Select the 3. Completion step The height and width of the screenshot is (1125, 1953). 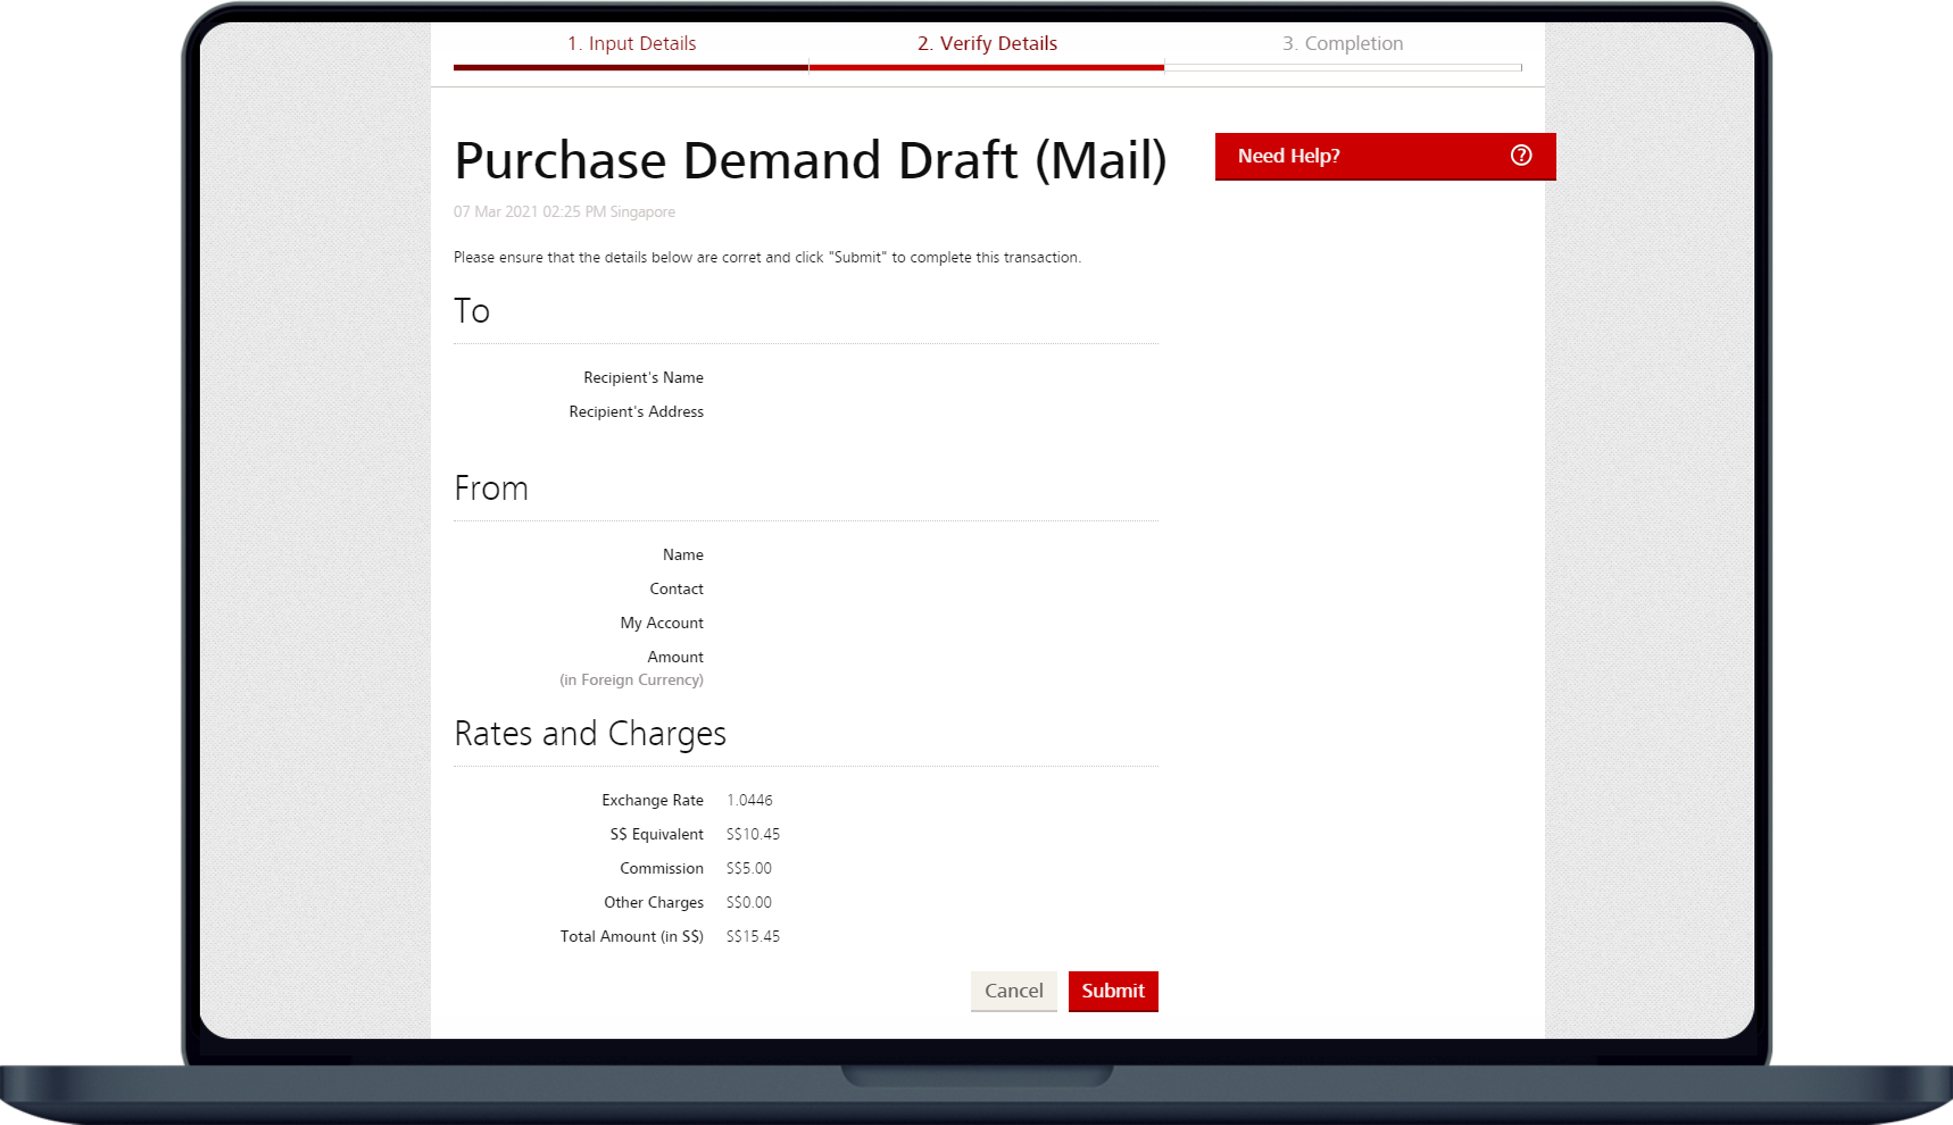tap(1343, 43)
